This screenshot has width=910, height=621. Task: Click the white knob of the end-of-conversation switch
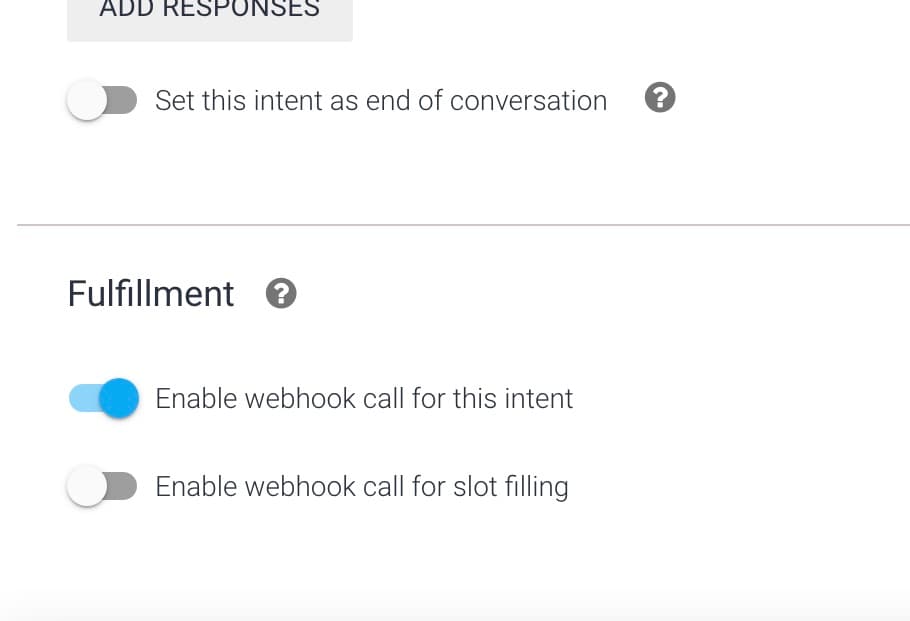pos(87,100)
